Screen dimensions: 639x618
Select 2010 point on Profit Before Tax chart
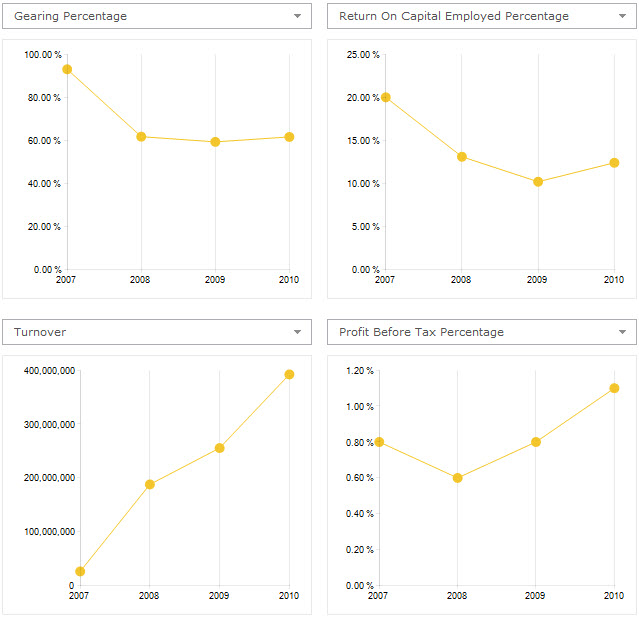point(614,388)
